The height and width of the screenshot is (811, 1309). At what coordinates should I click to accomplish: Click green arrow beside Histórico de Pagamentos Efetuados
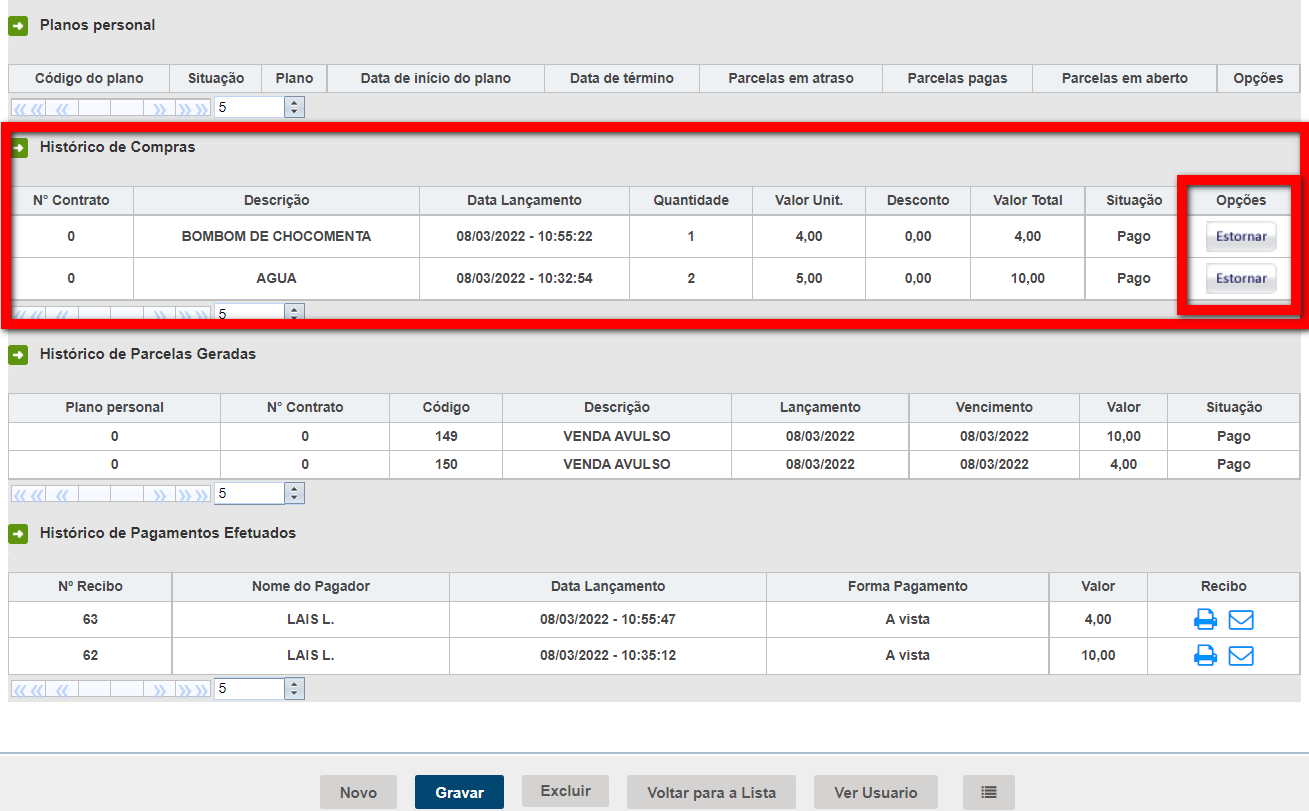point(18,534)
